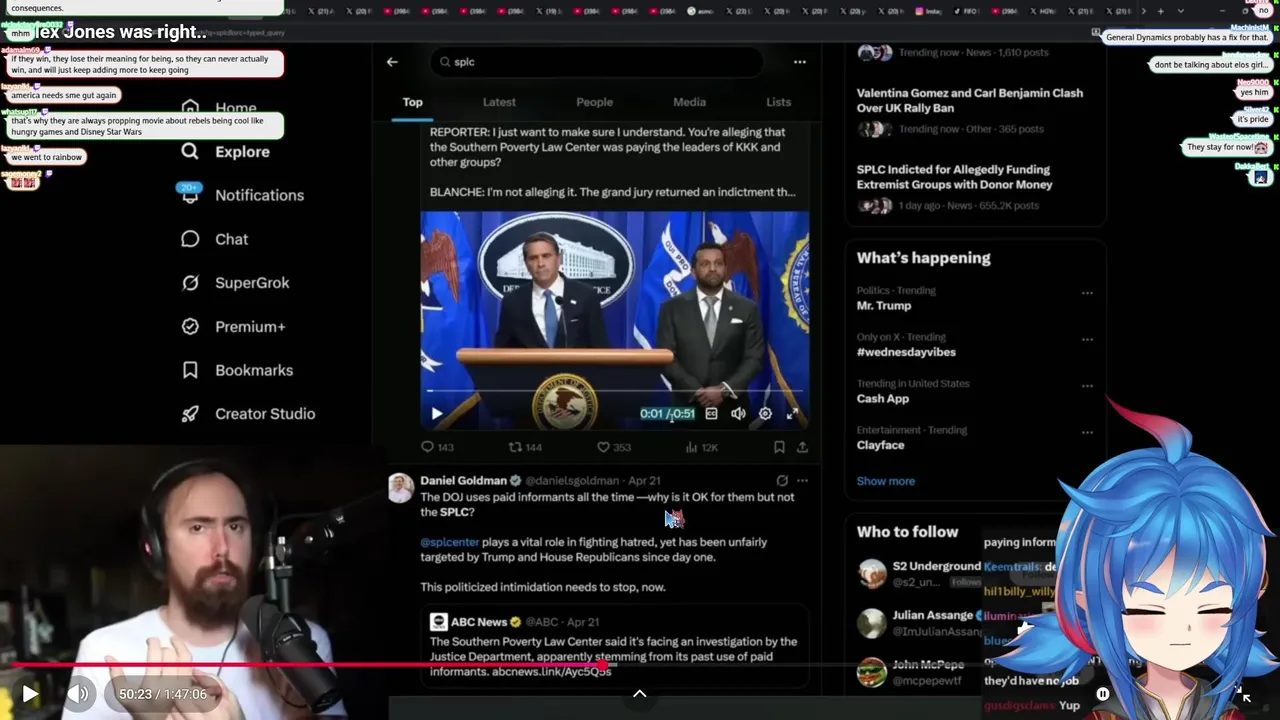Open more options for Cash App trend
Image resolution: width=1280 pixels, height=720 pixels.
point(1087,386)
